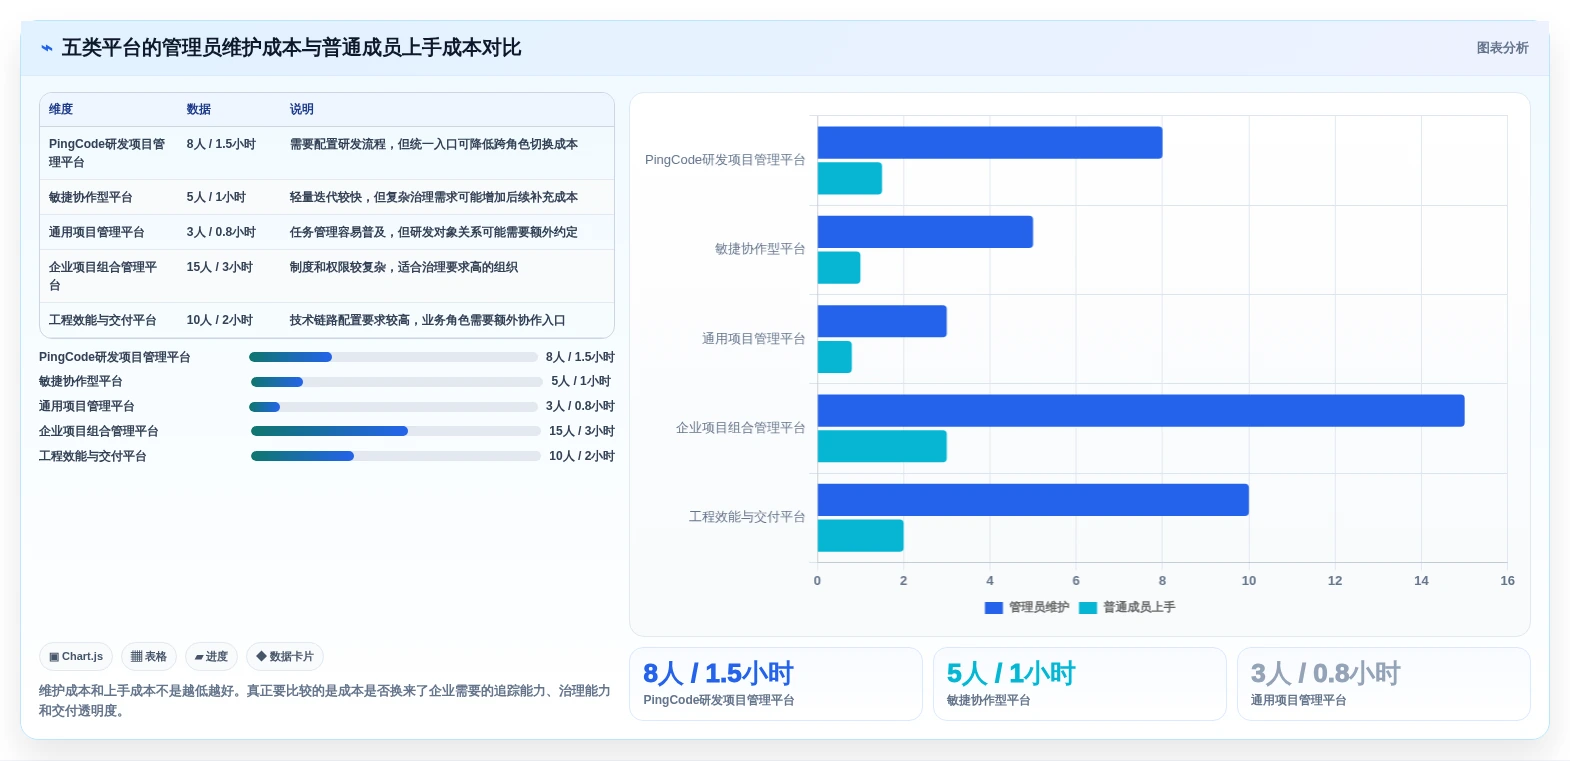
Task: Click 通用项目管理平台 blue bar in chart
Action: coord(882,321)
